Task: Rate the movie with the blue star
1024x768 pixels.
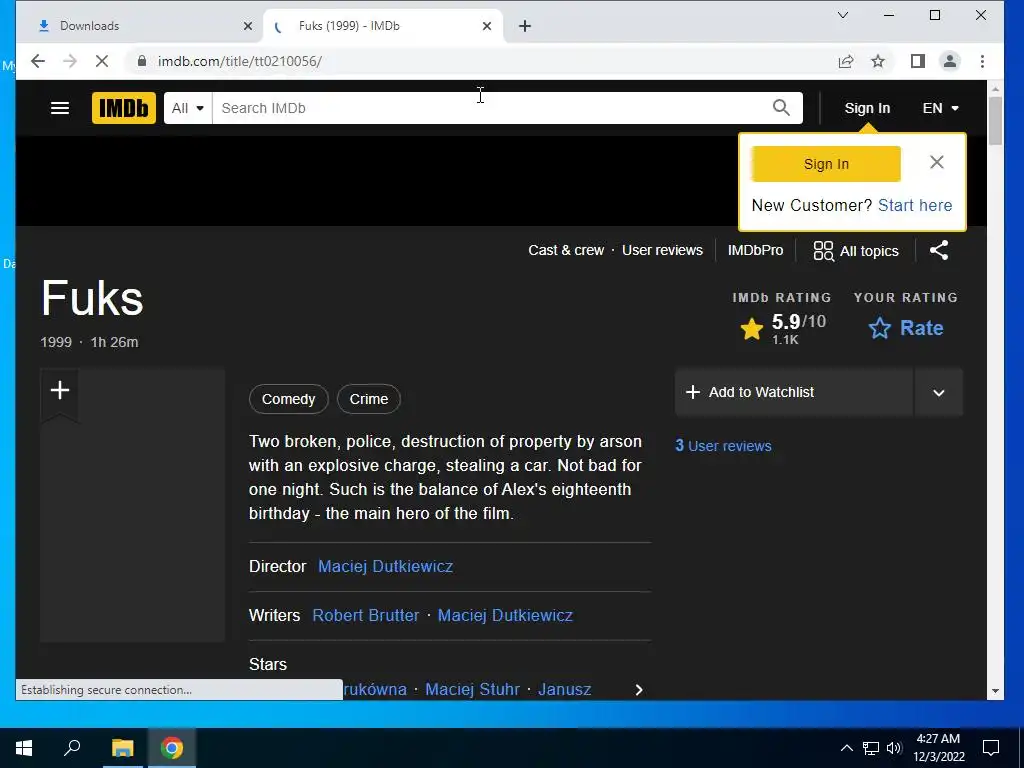Action: point(879,328)
